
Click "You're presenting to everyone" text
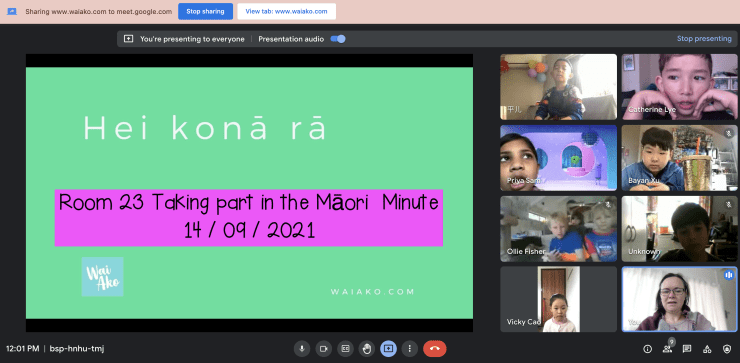(192, 39)
